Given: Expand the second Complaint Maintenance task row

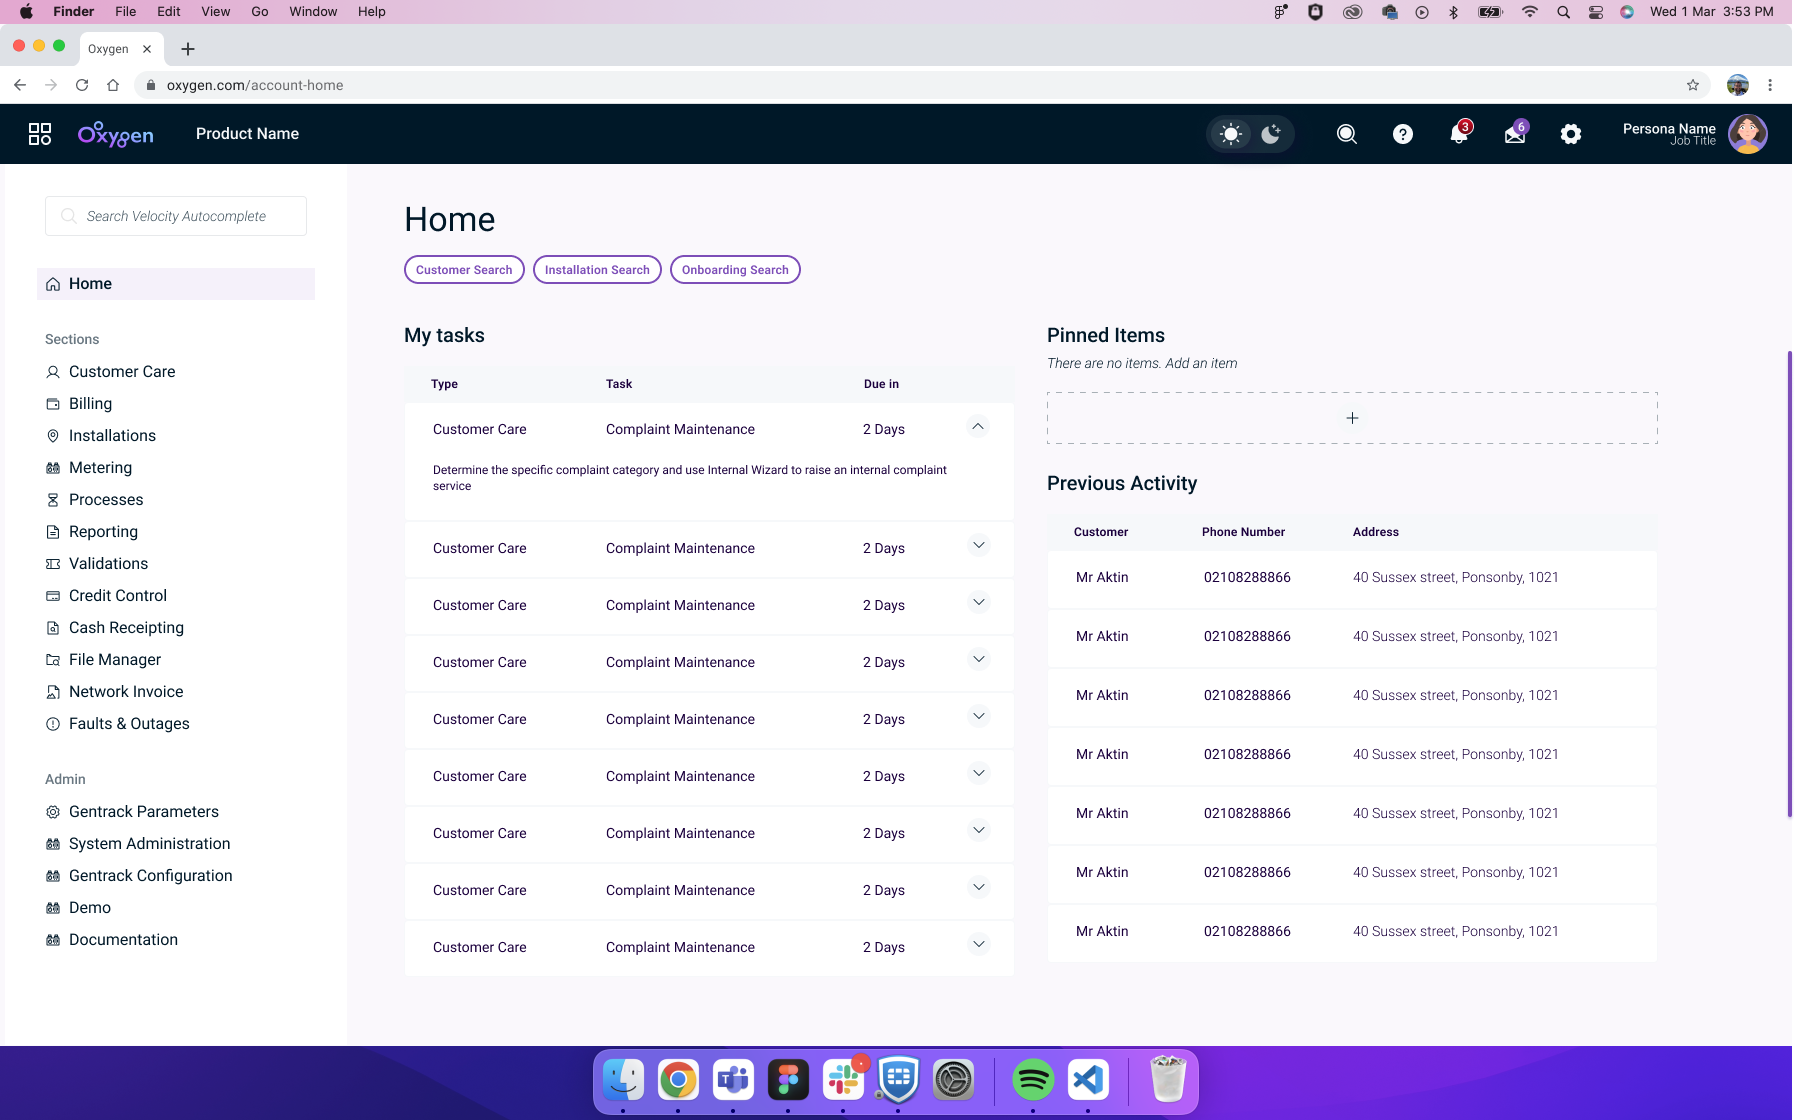Looking at the screenshot, I should click(978, 546).
